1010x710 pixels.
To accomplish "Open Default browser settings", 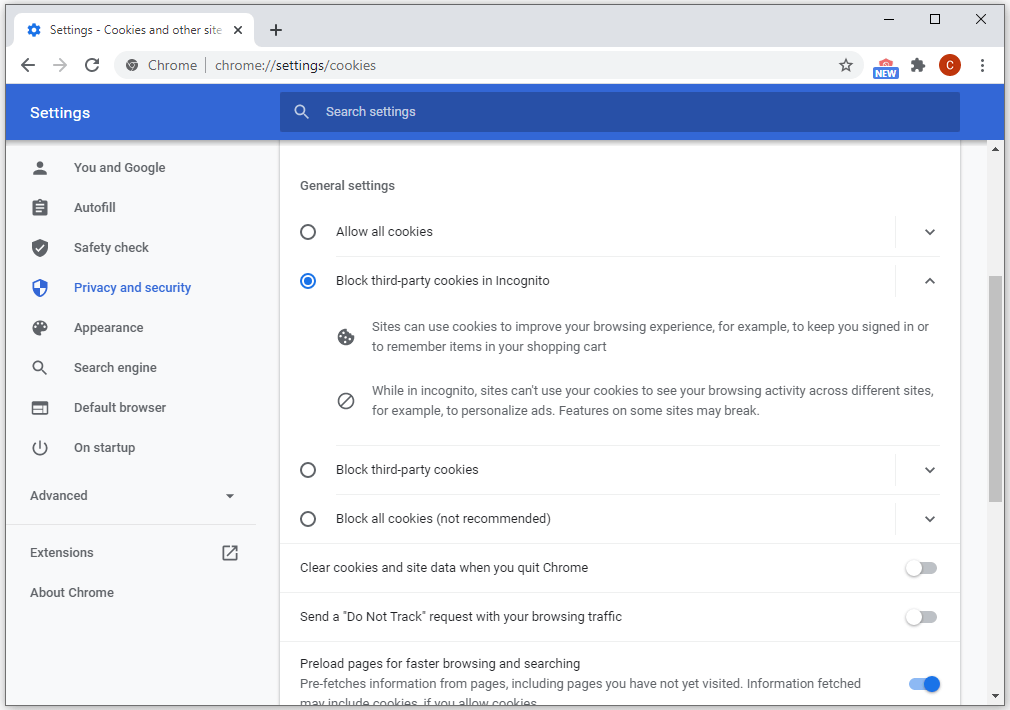I will [120, 407].
